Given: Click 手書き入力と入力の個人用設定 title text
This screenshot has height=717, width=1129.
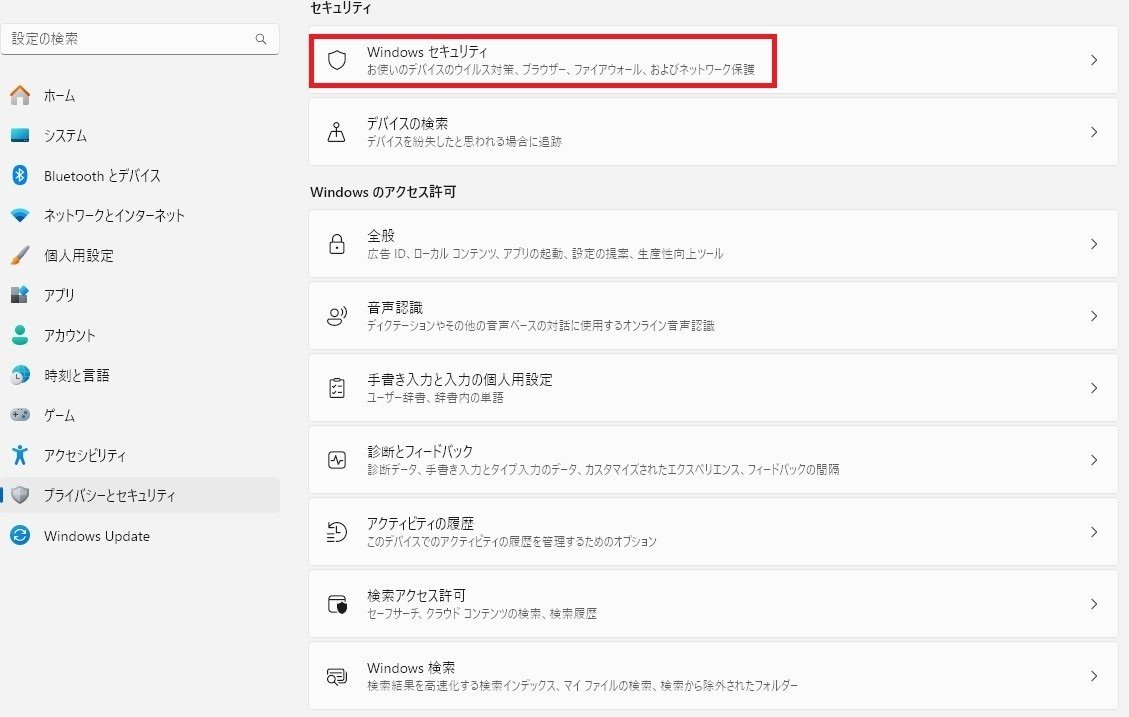Looking at the screenshot, I should (460, 379).
